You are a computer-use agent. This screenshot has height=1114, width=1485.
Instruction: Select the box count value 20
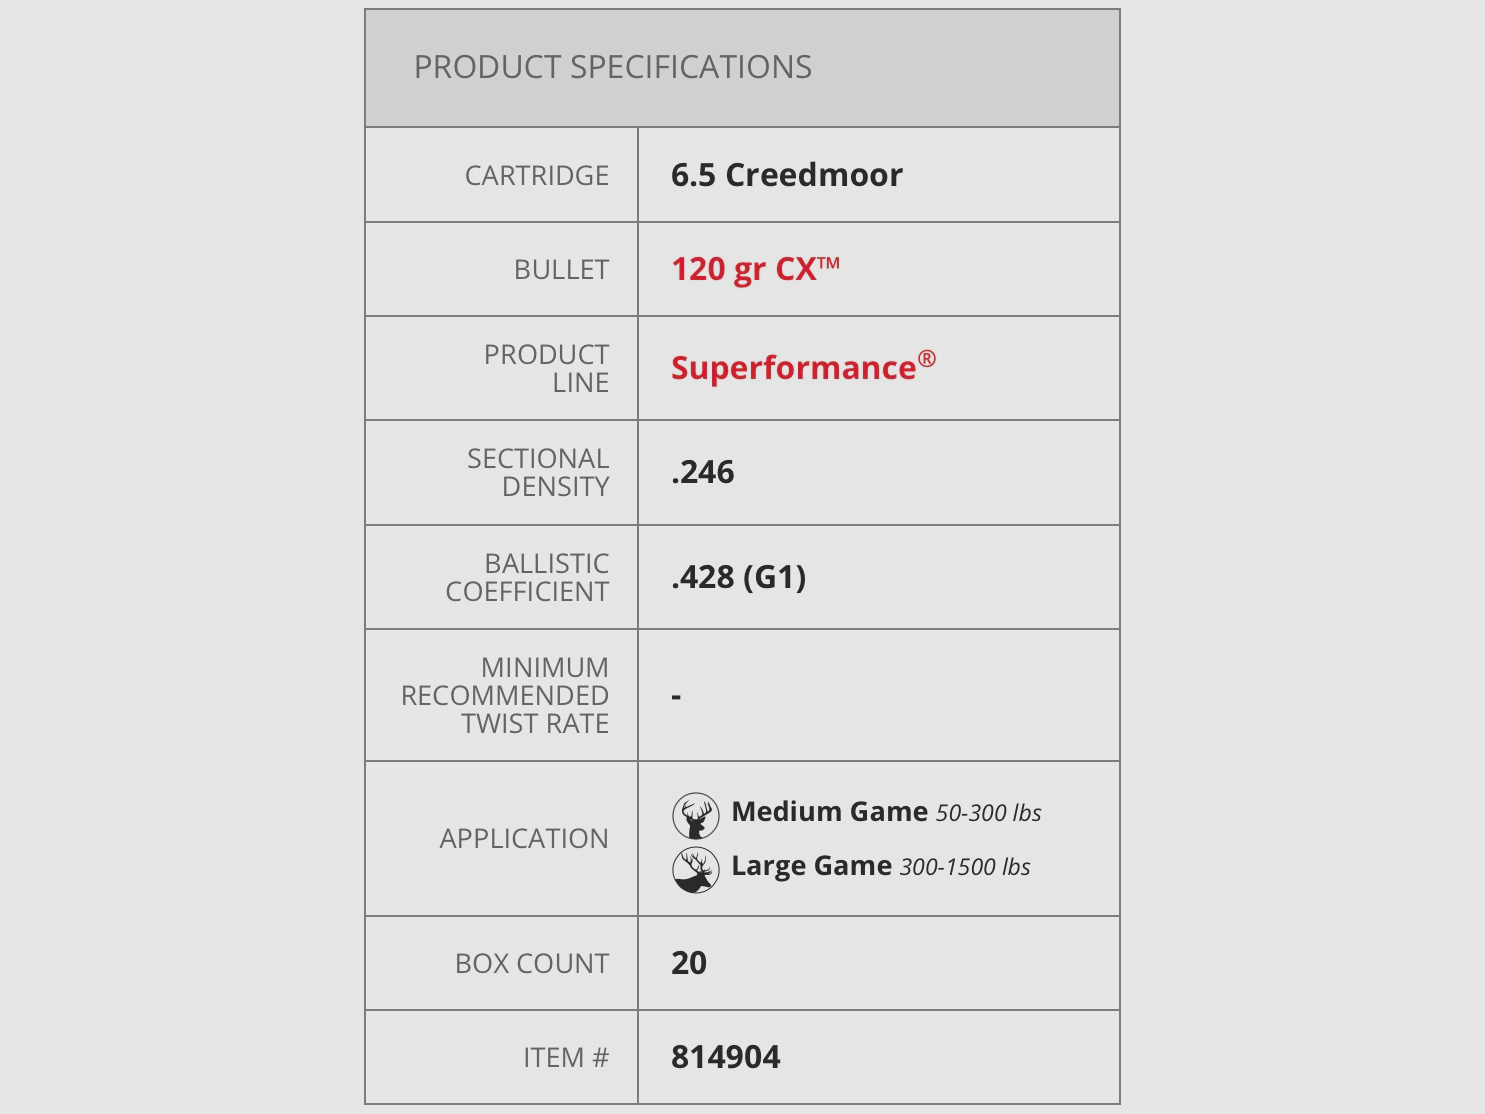point(688,963)
